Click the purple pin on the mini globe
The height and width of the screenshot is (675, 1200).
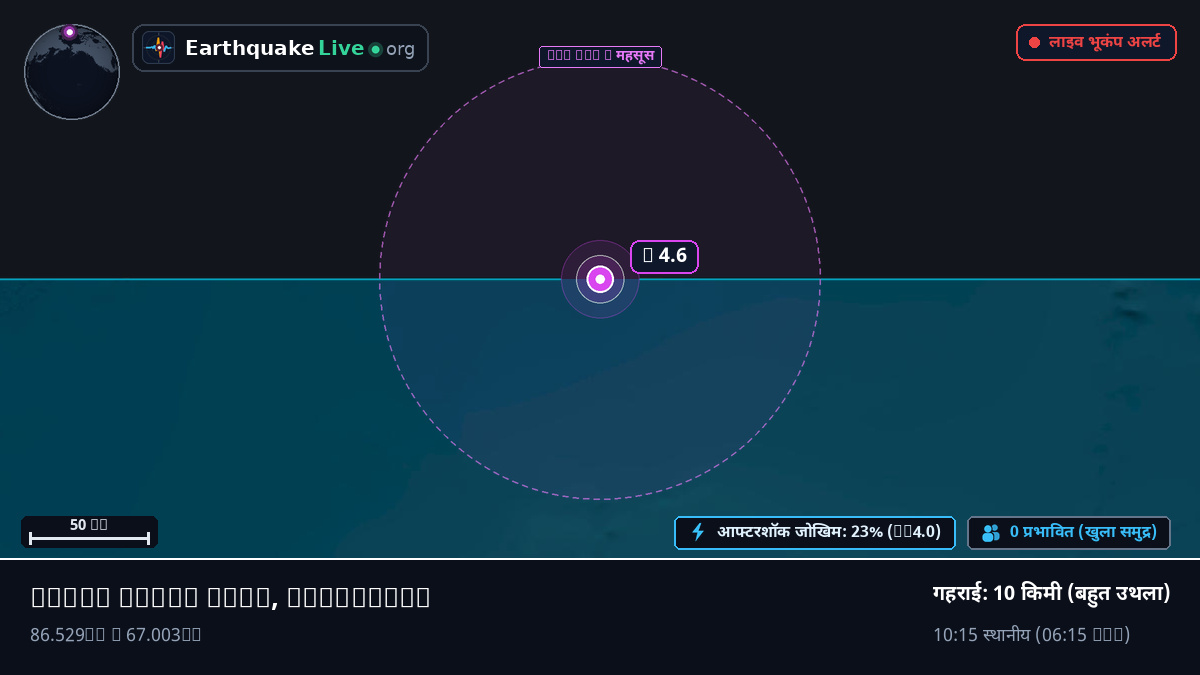point(69,32)
